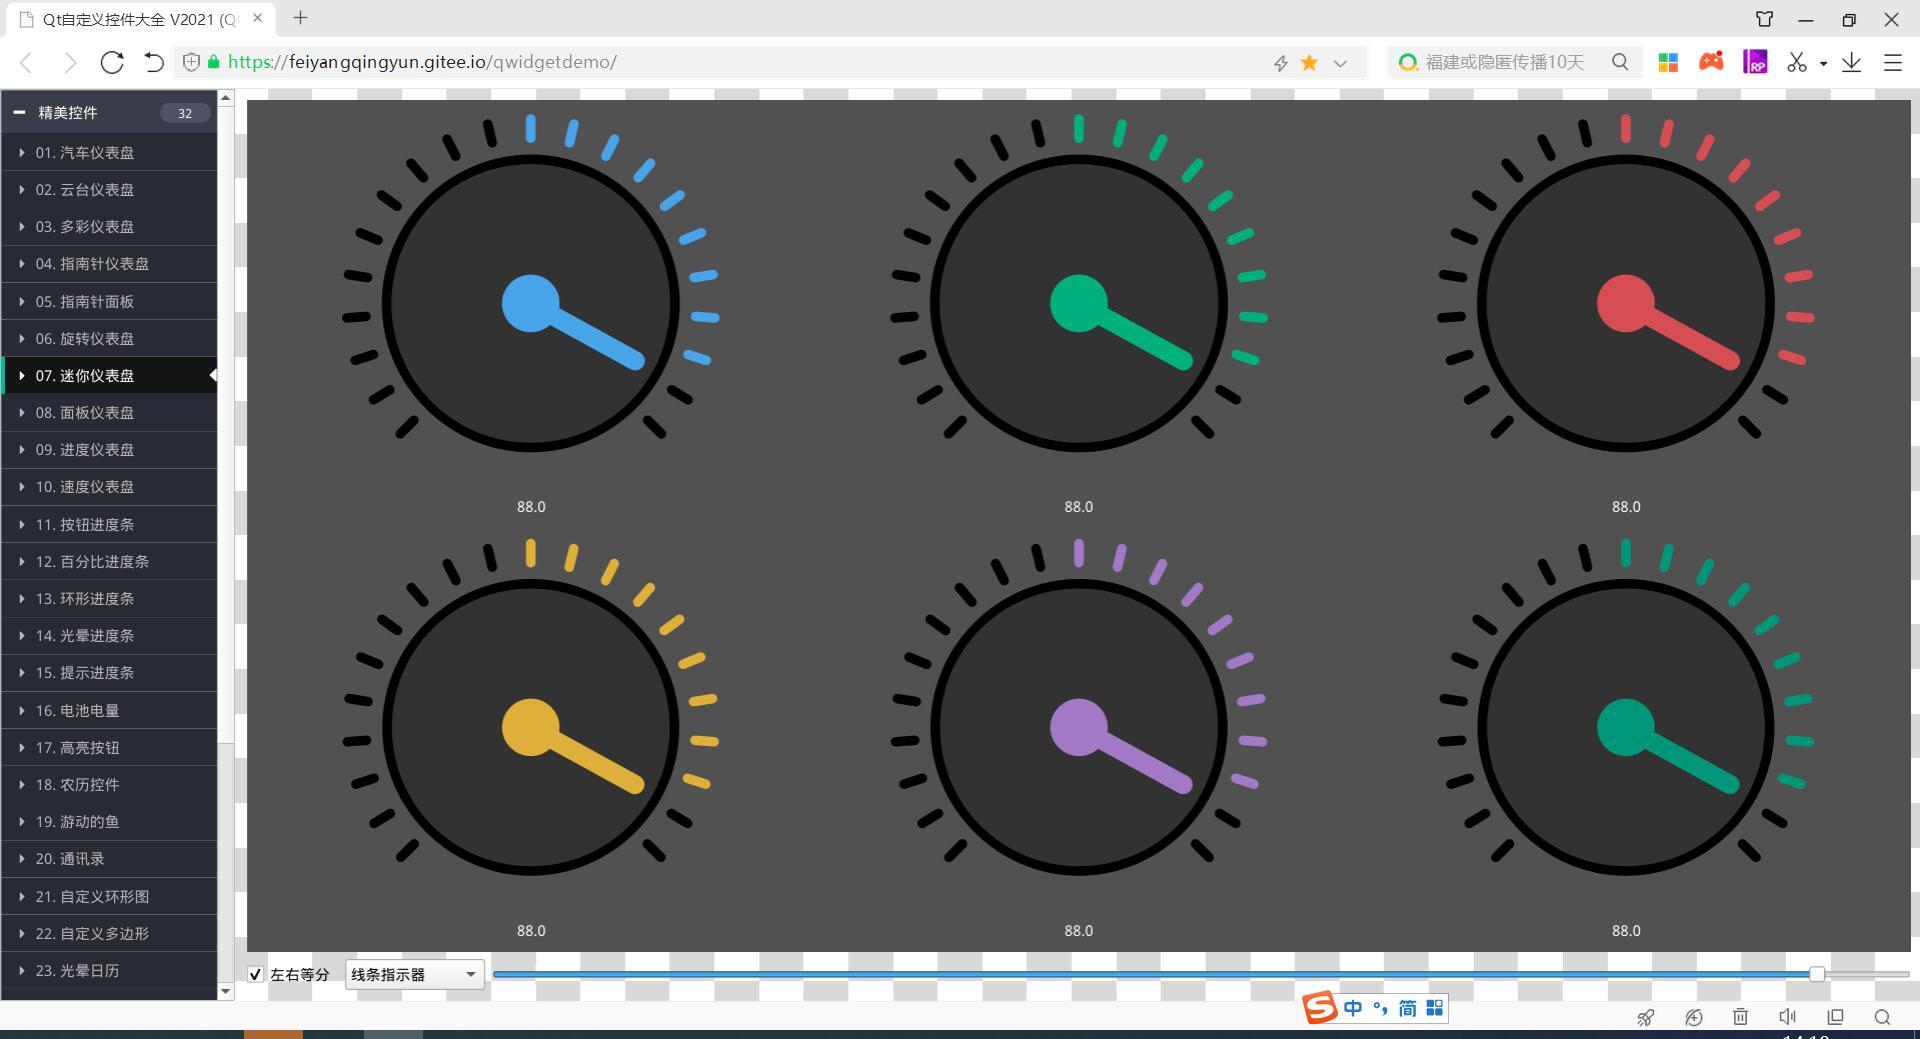Expand arrow of 09. 进度仪表盘
1920x1039 pixels.
pos(22,450)
